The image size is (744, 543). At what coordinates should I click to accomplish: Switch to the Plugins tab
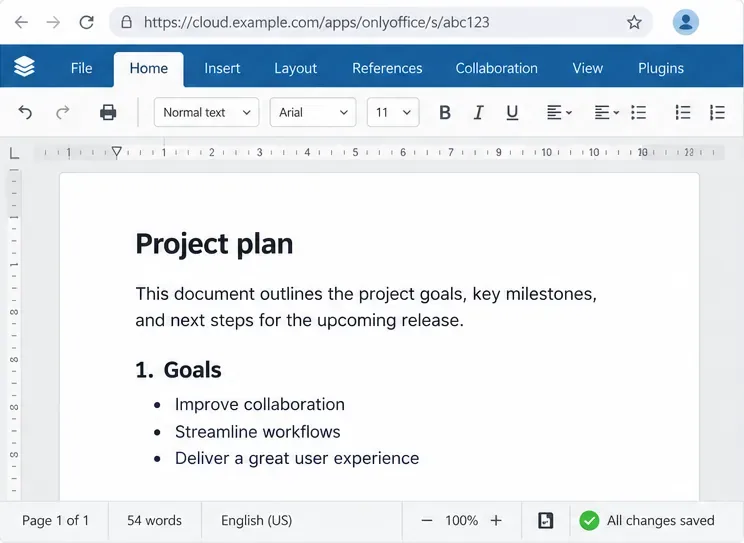pyautogui.click(x=661, y=68)
